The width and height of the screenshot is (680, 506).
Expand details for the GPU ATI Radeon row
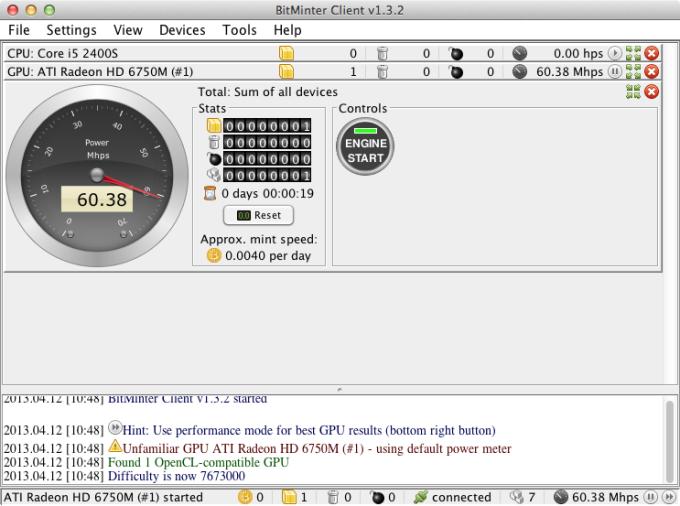tap(633, 72)
